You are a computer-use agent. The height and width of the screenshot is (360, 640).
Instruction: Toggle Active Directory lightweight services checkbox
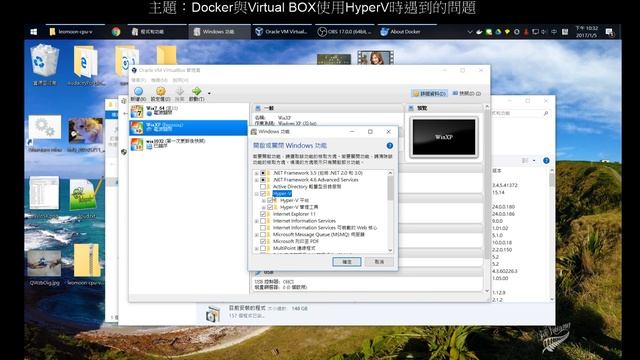tap(263, 187)
